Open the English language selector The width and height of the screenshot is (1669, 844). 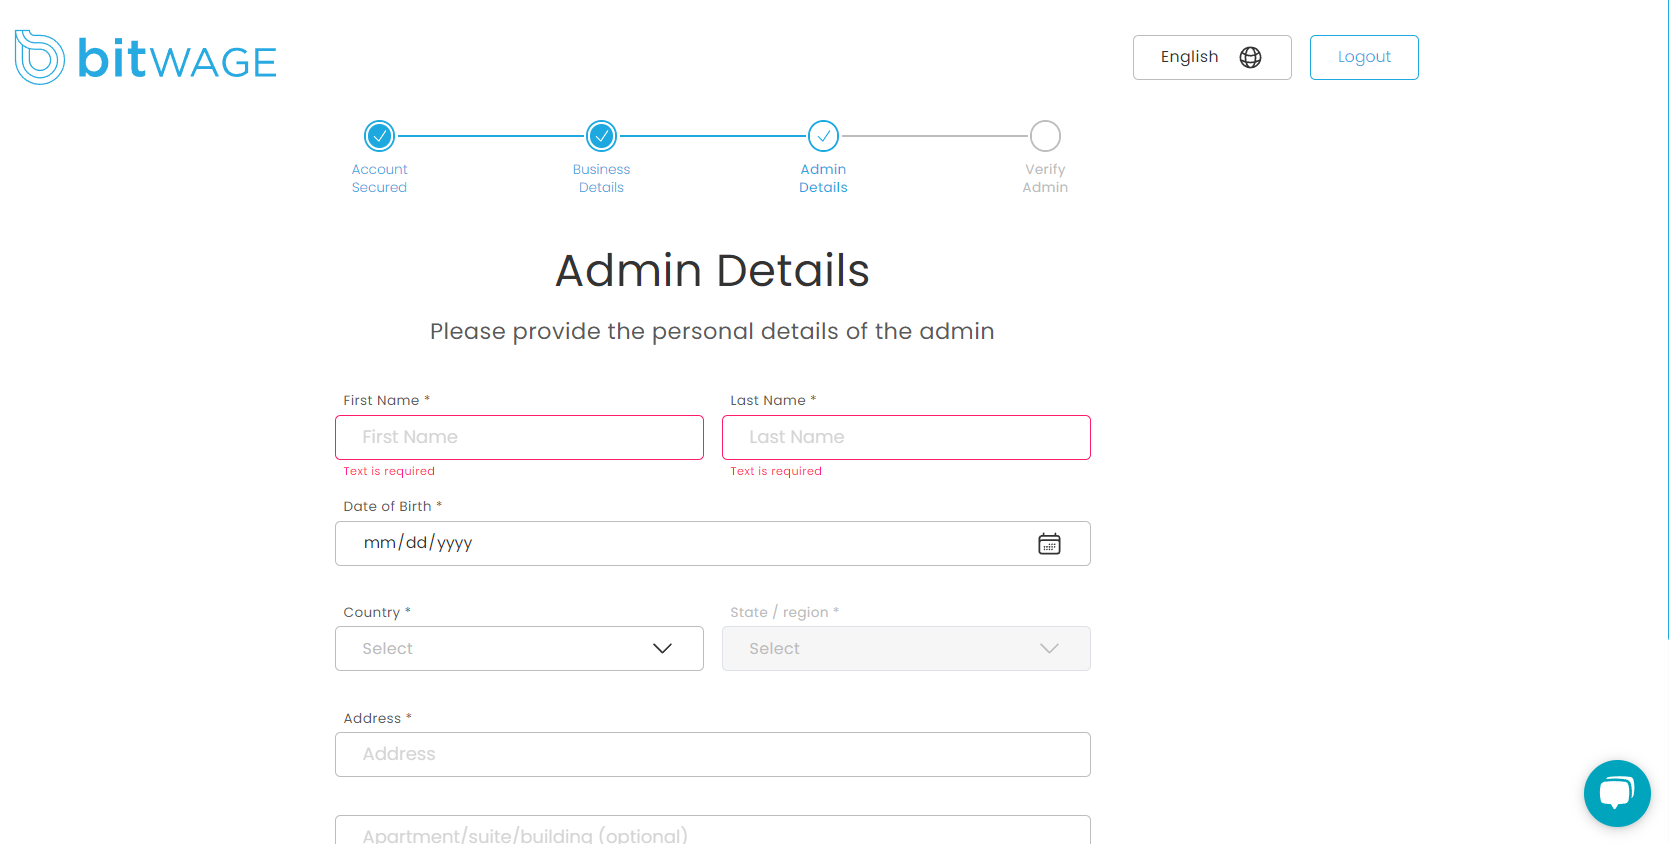click(x=1211, y=58)
